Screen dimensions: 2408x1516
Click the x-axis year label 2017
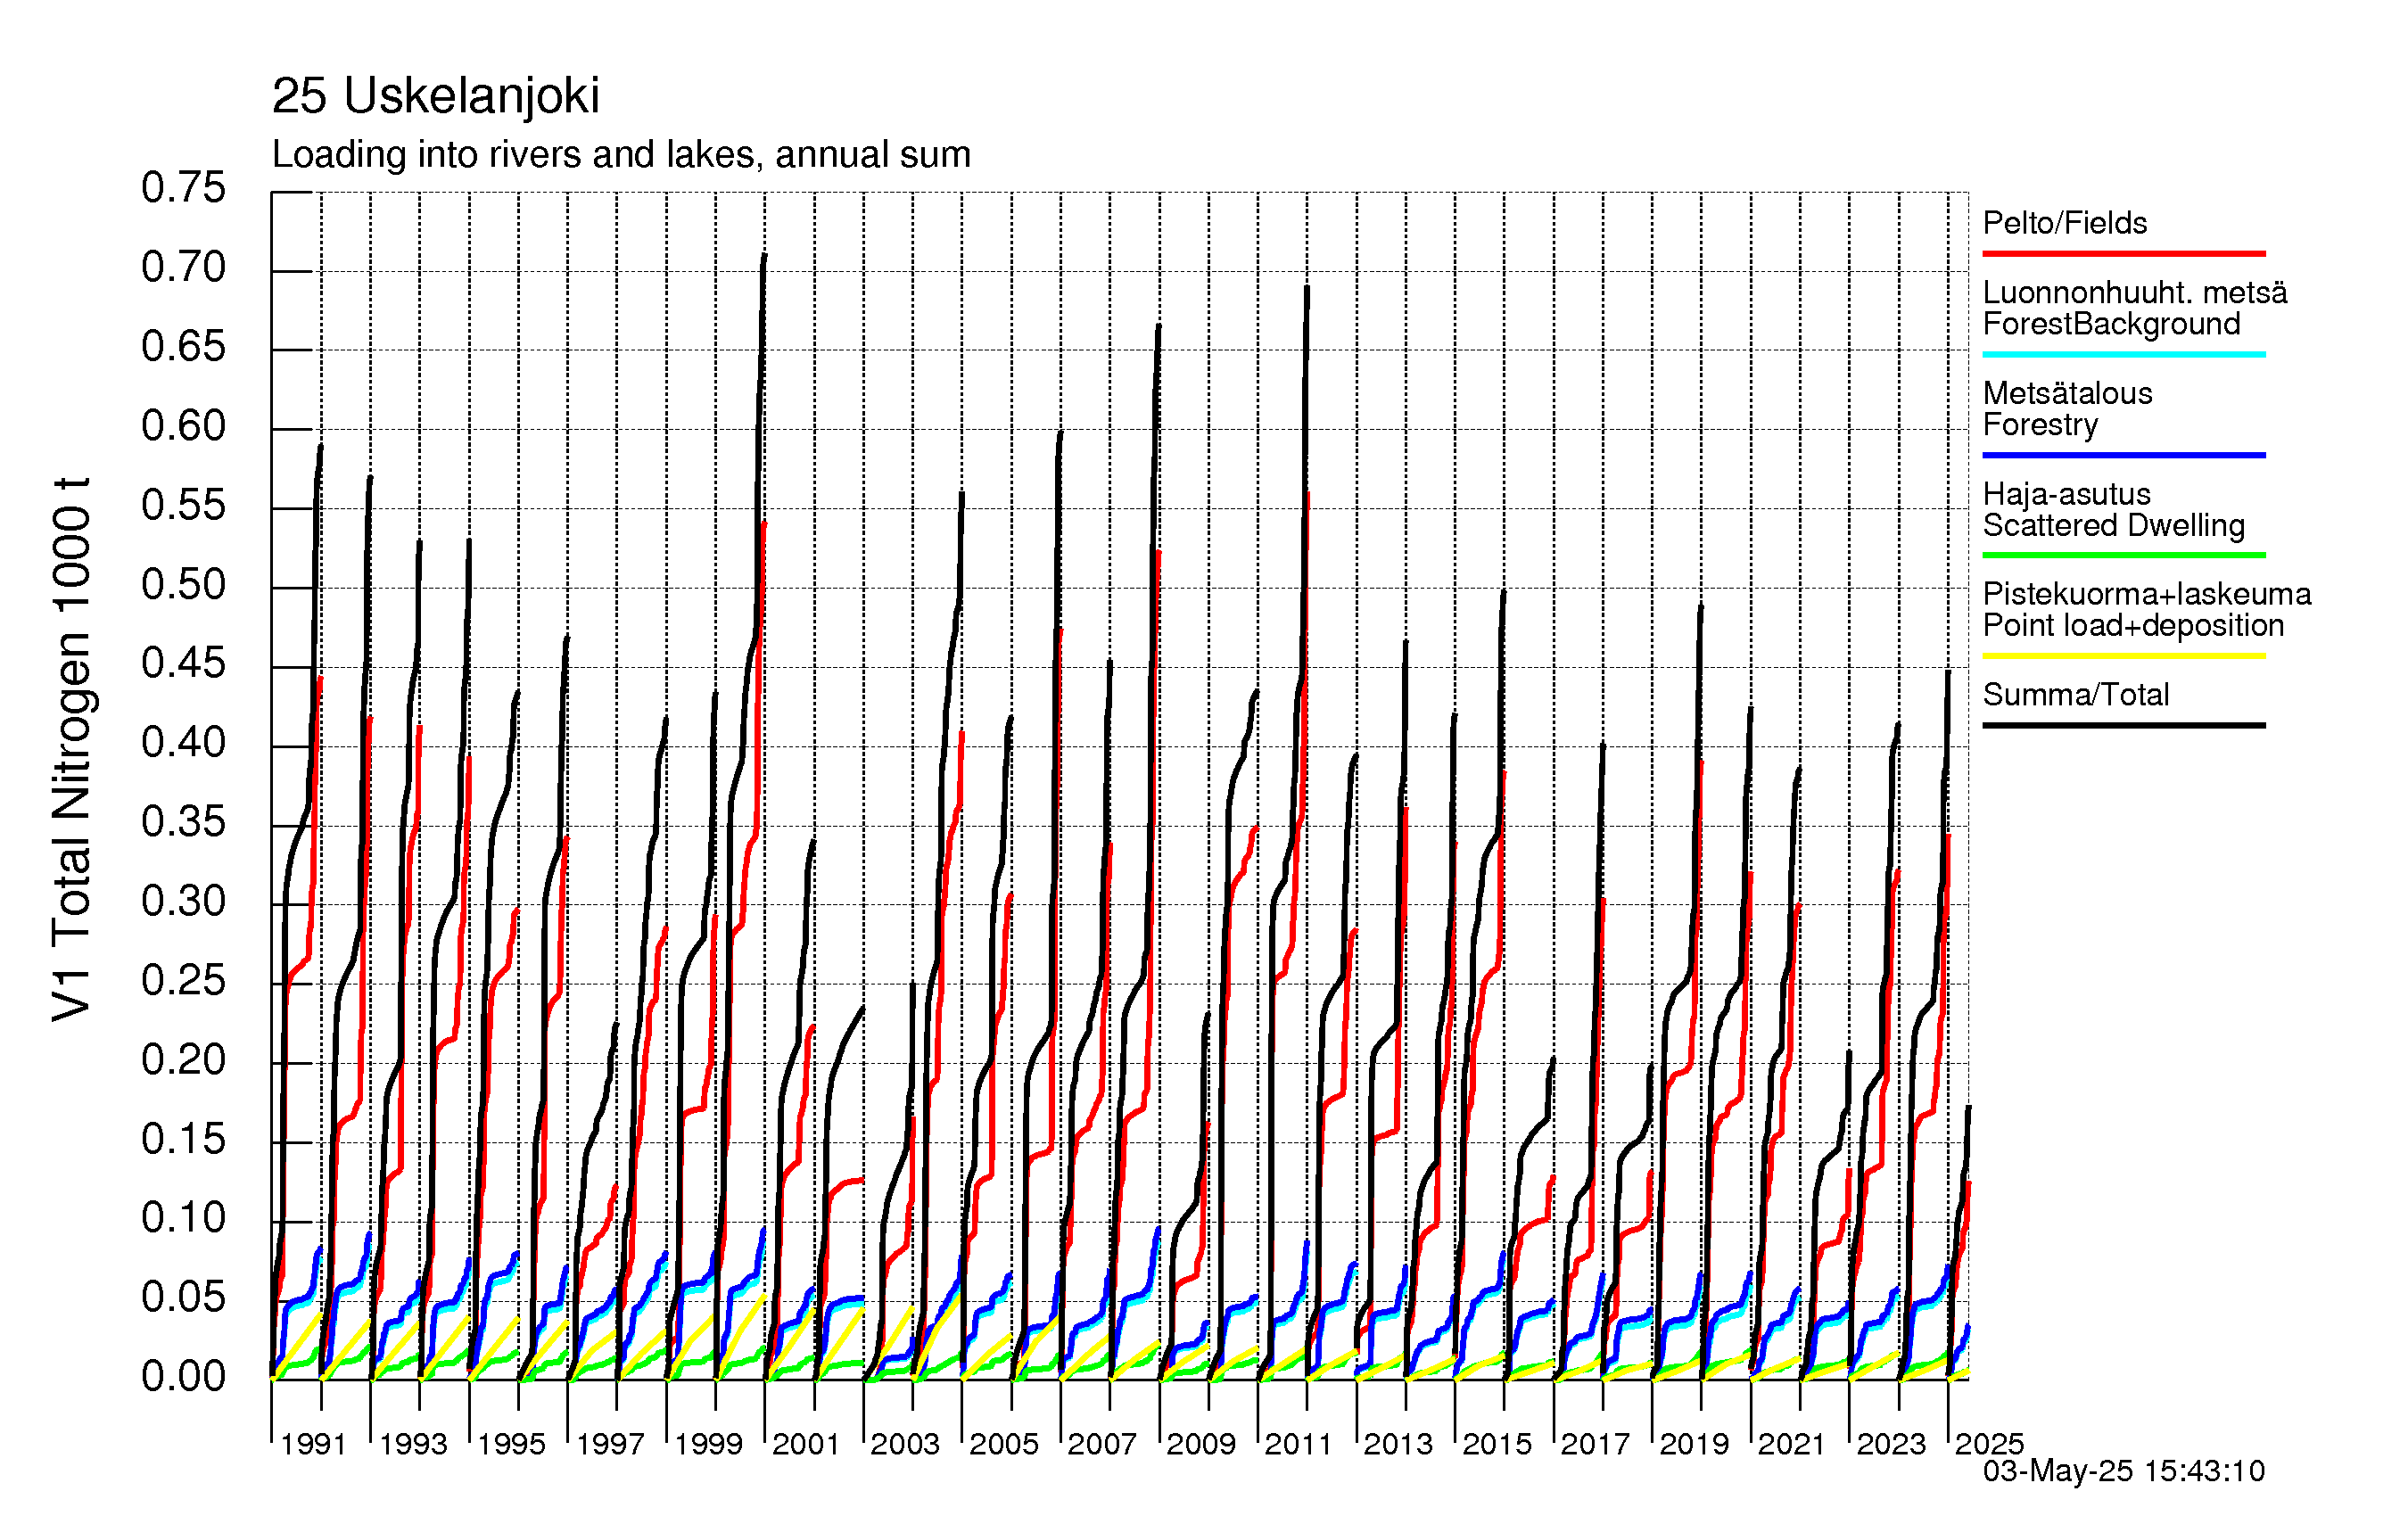[x=1595, y=1444]
